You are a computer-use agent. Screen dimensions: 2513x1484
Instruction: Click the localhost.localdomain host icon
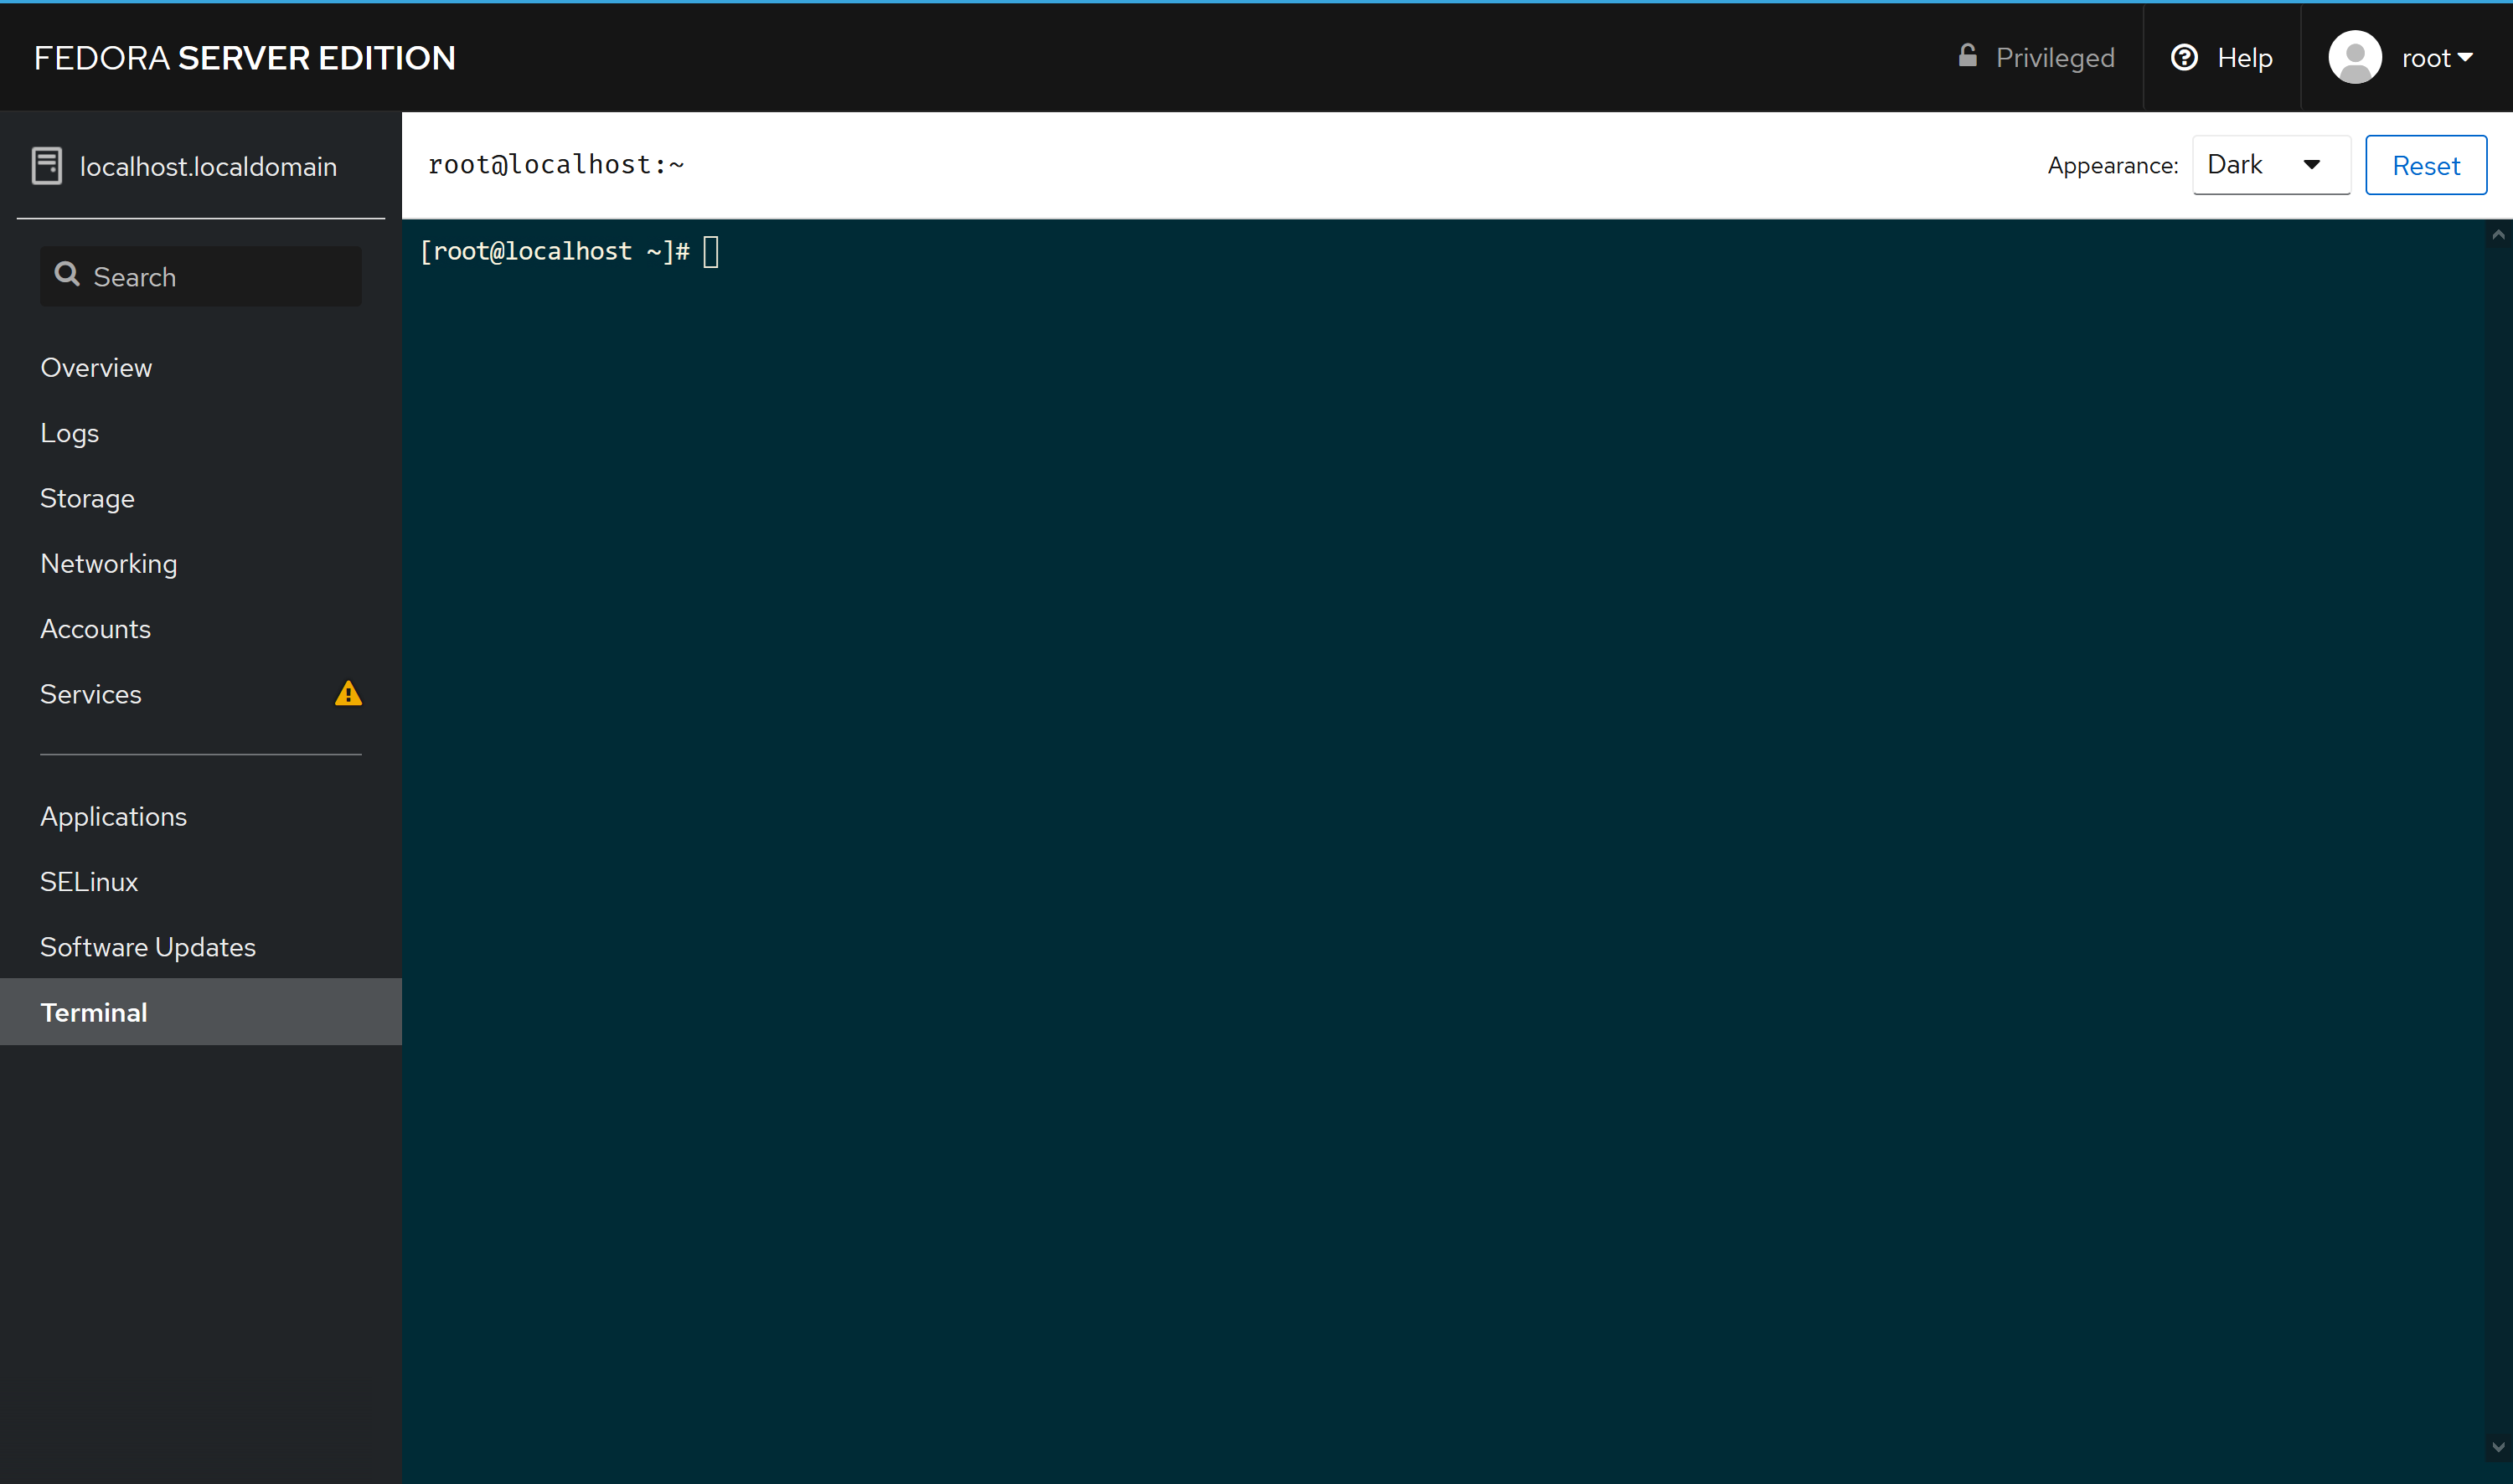click(x=47, y=165)
